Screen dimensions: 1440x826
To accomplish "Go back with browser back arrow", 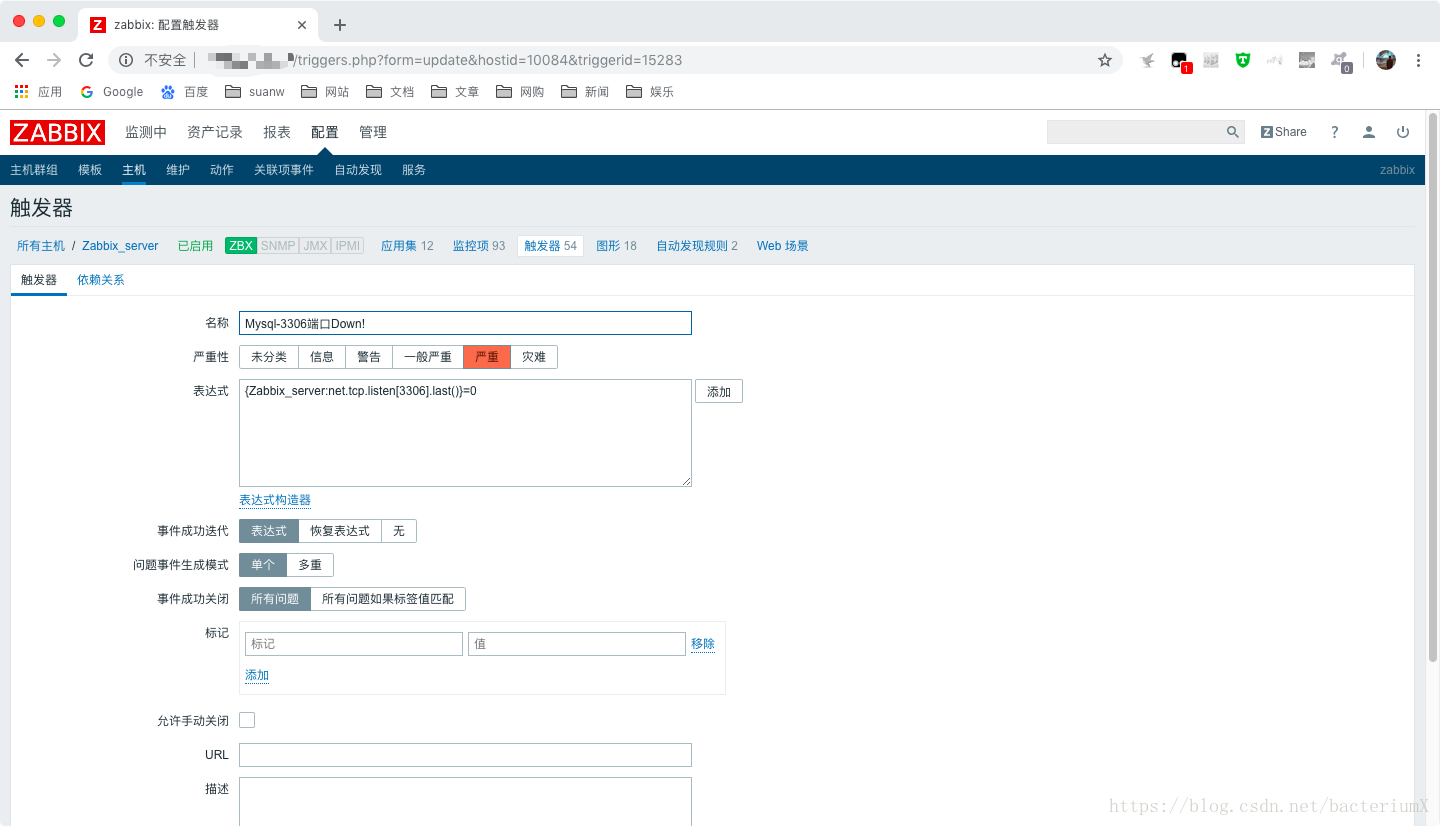I will [x=22, y=60].
